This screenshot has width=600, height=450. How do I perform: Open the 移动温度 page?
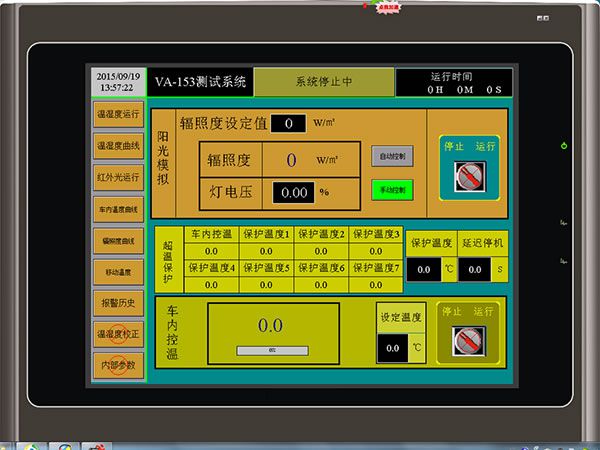point(119,272)
